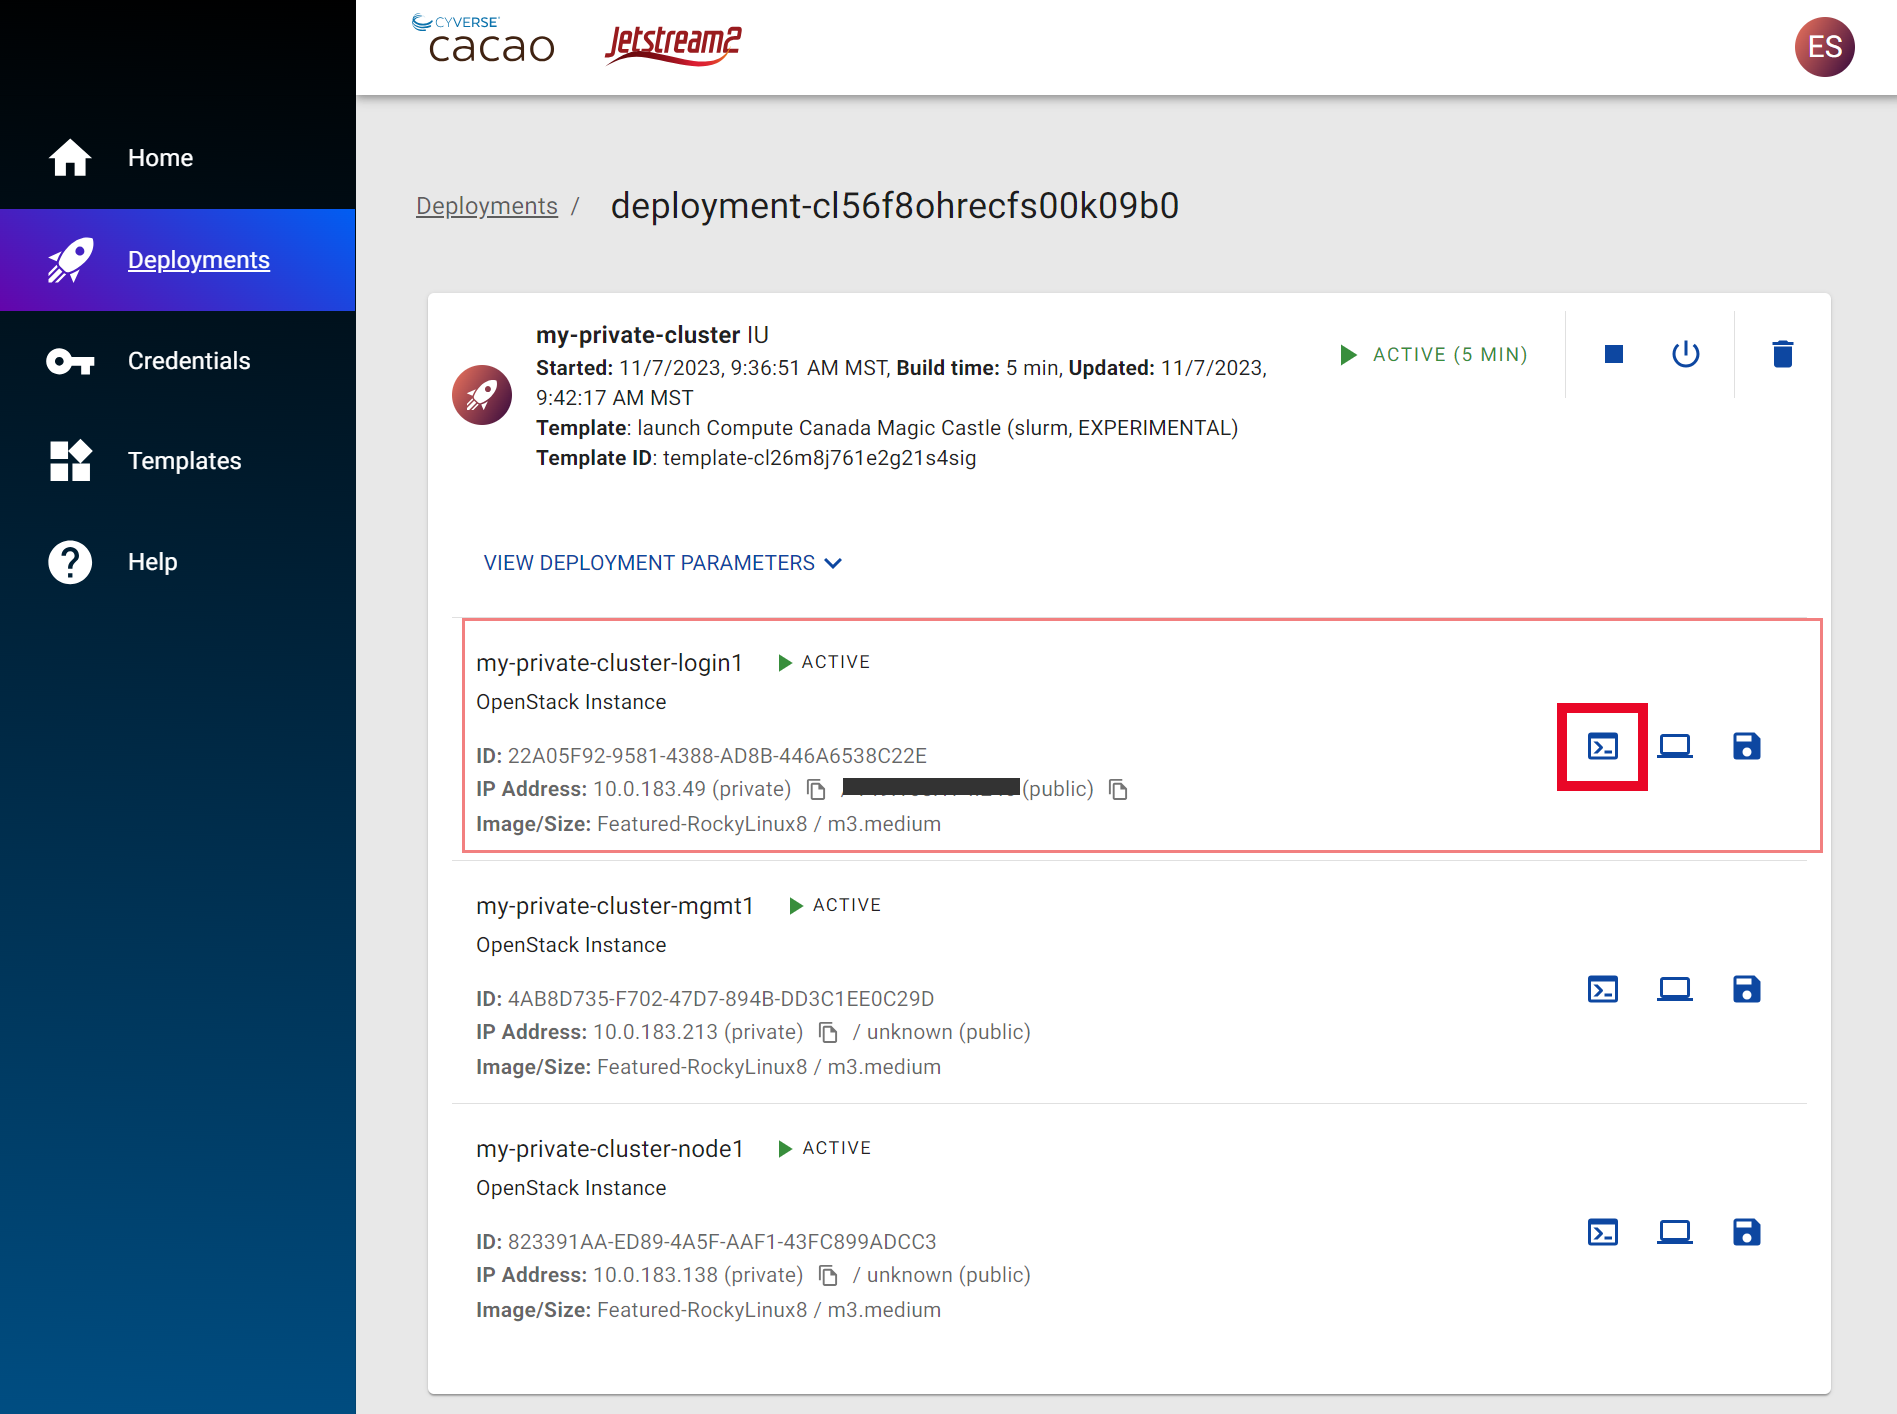1897x1414 pixels.
Task: Click save image icon for login1 instance
Action: [x=1746, y=746]
